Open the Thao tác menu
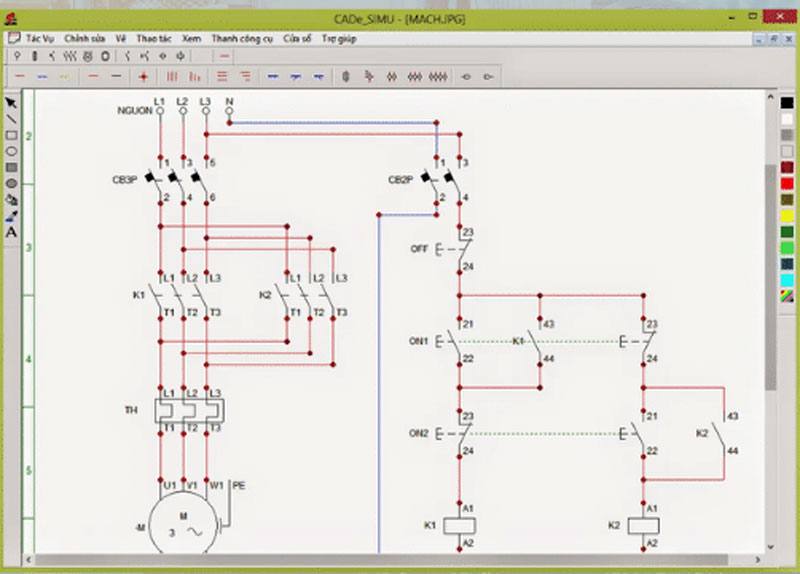Viewport: 800px width, 574px height. (x=154, y=39)
